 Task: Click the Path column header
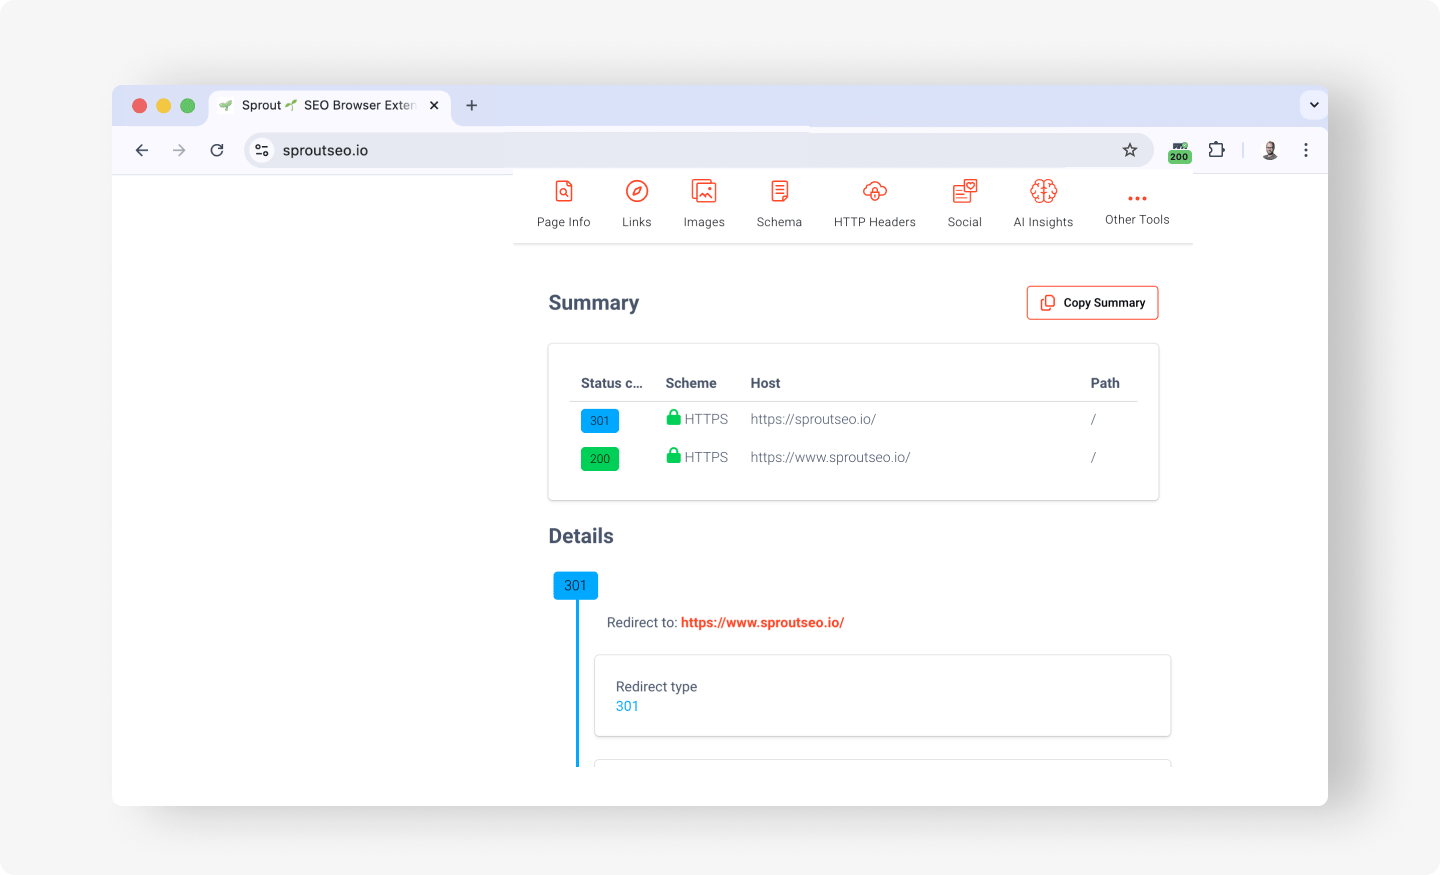click(1105, 383)
